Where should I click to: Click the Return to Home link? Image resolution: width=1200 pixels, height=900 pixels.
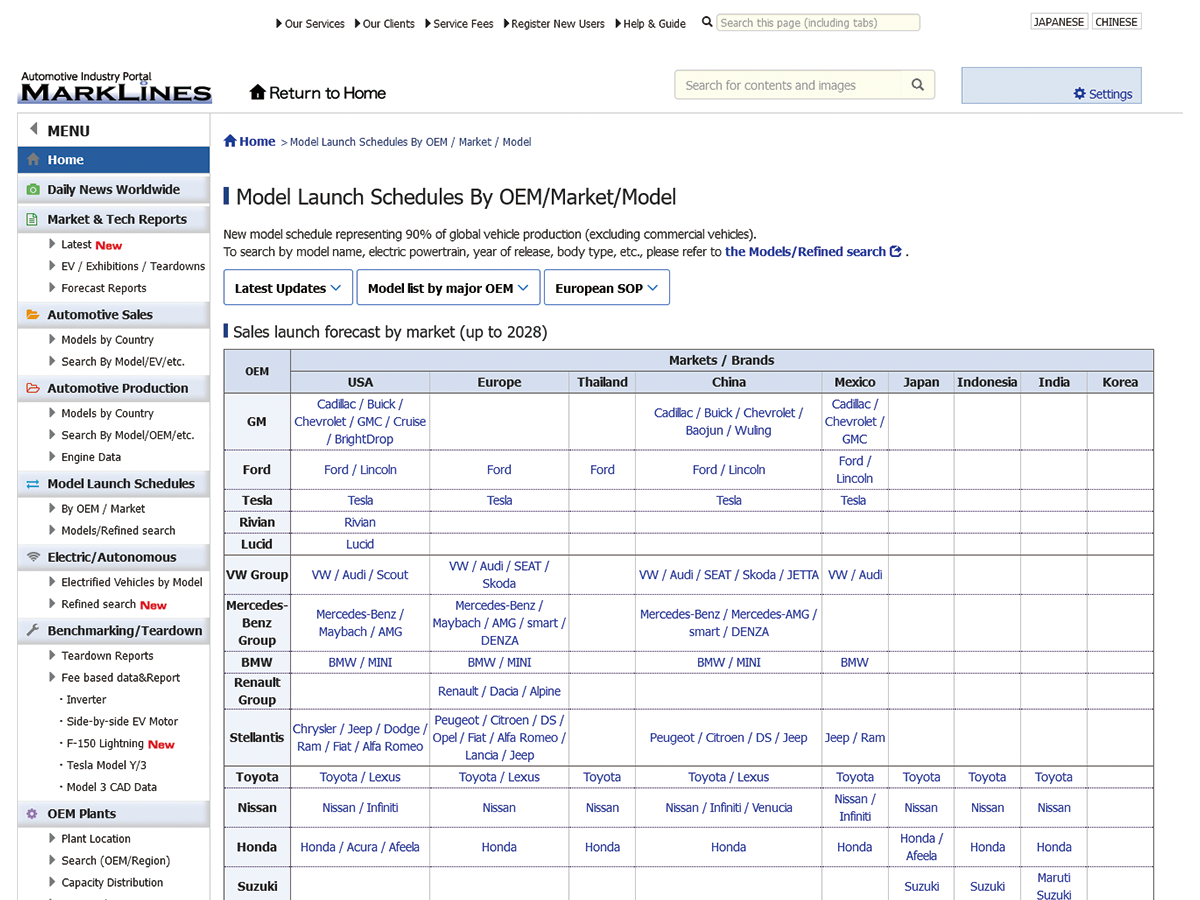(x=317, y=93)
